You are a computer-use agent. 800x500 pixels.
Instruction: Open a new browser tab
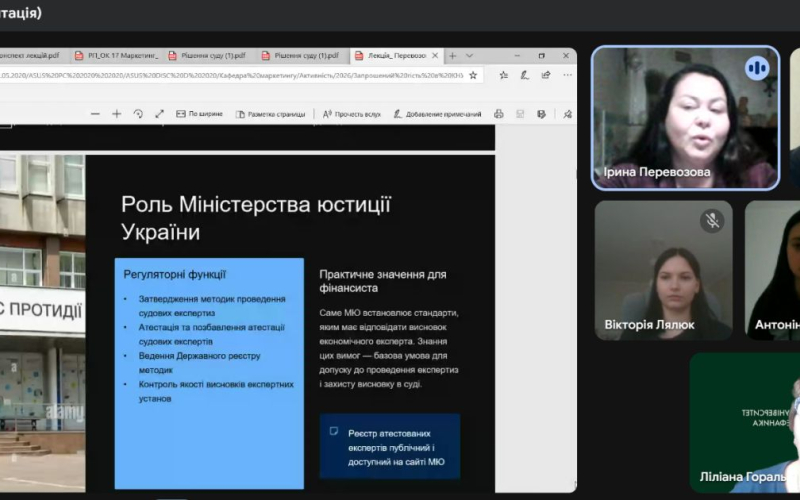[453, 56]
